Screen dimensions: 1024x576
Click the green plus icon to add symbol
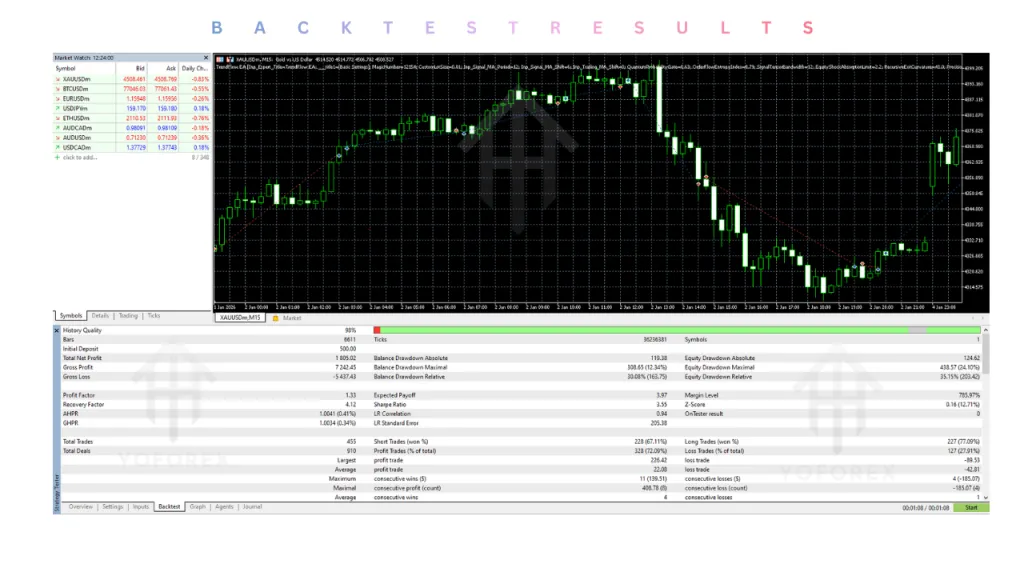(x=57, y=157)
